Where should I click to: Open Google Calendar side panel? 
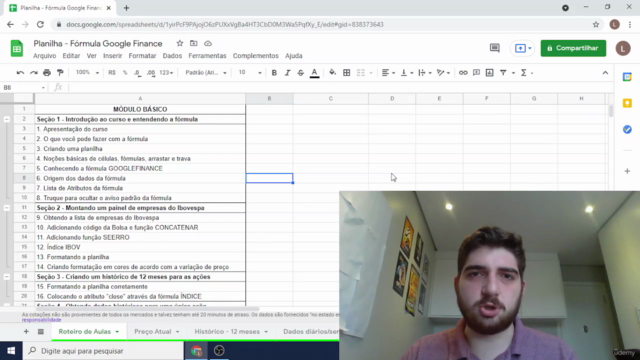[627, 77]
